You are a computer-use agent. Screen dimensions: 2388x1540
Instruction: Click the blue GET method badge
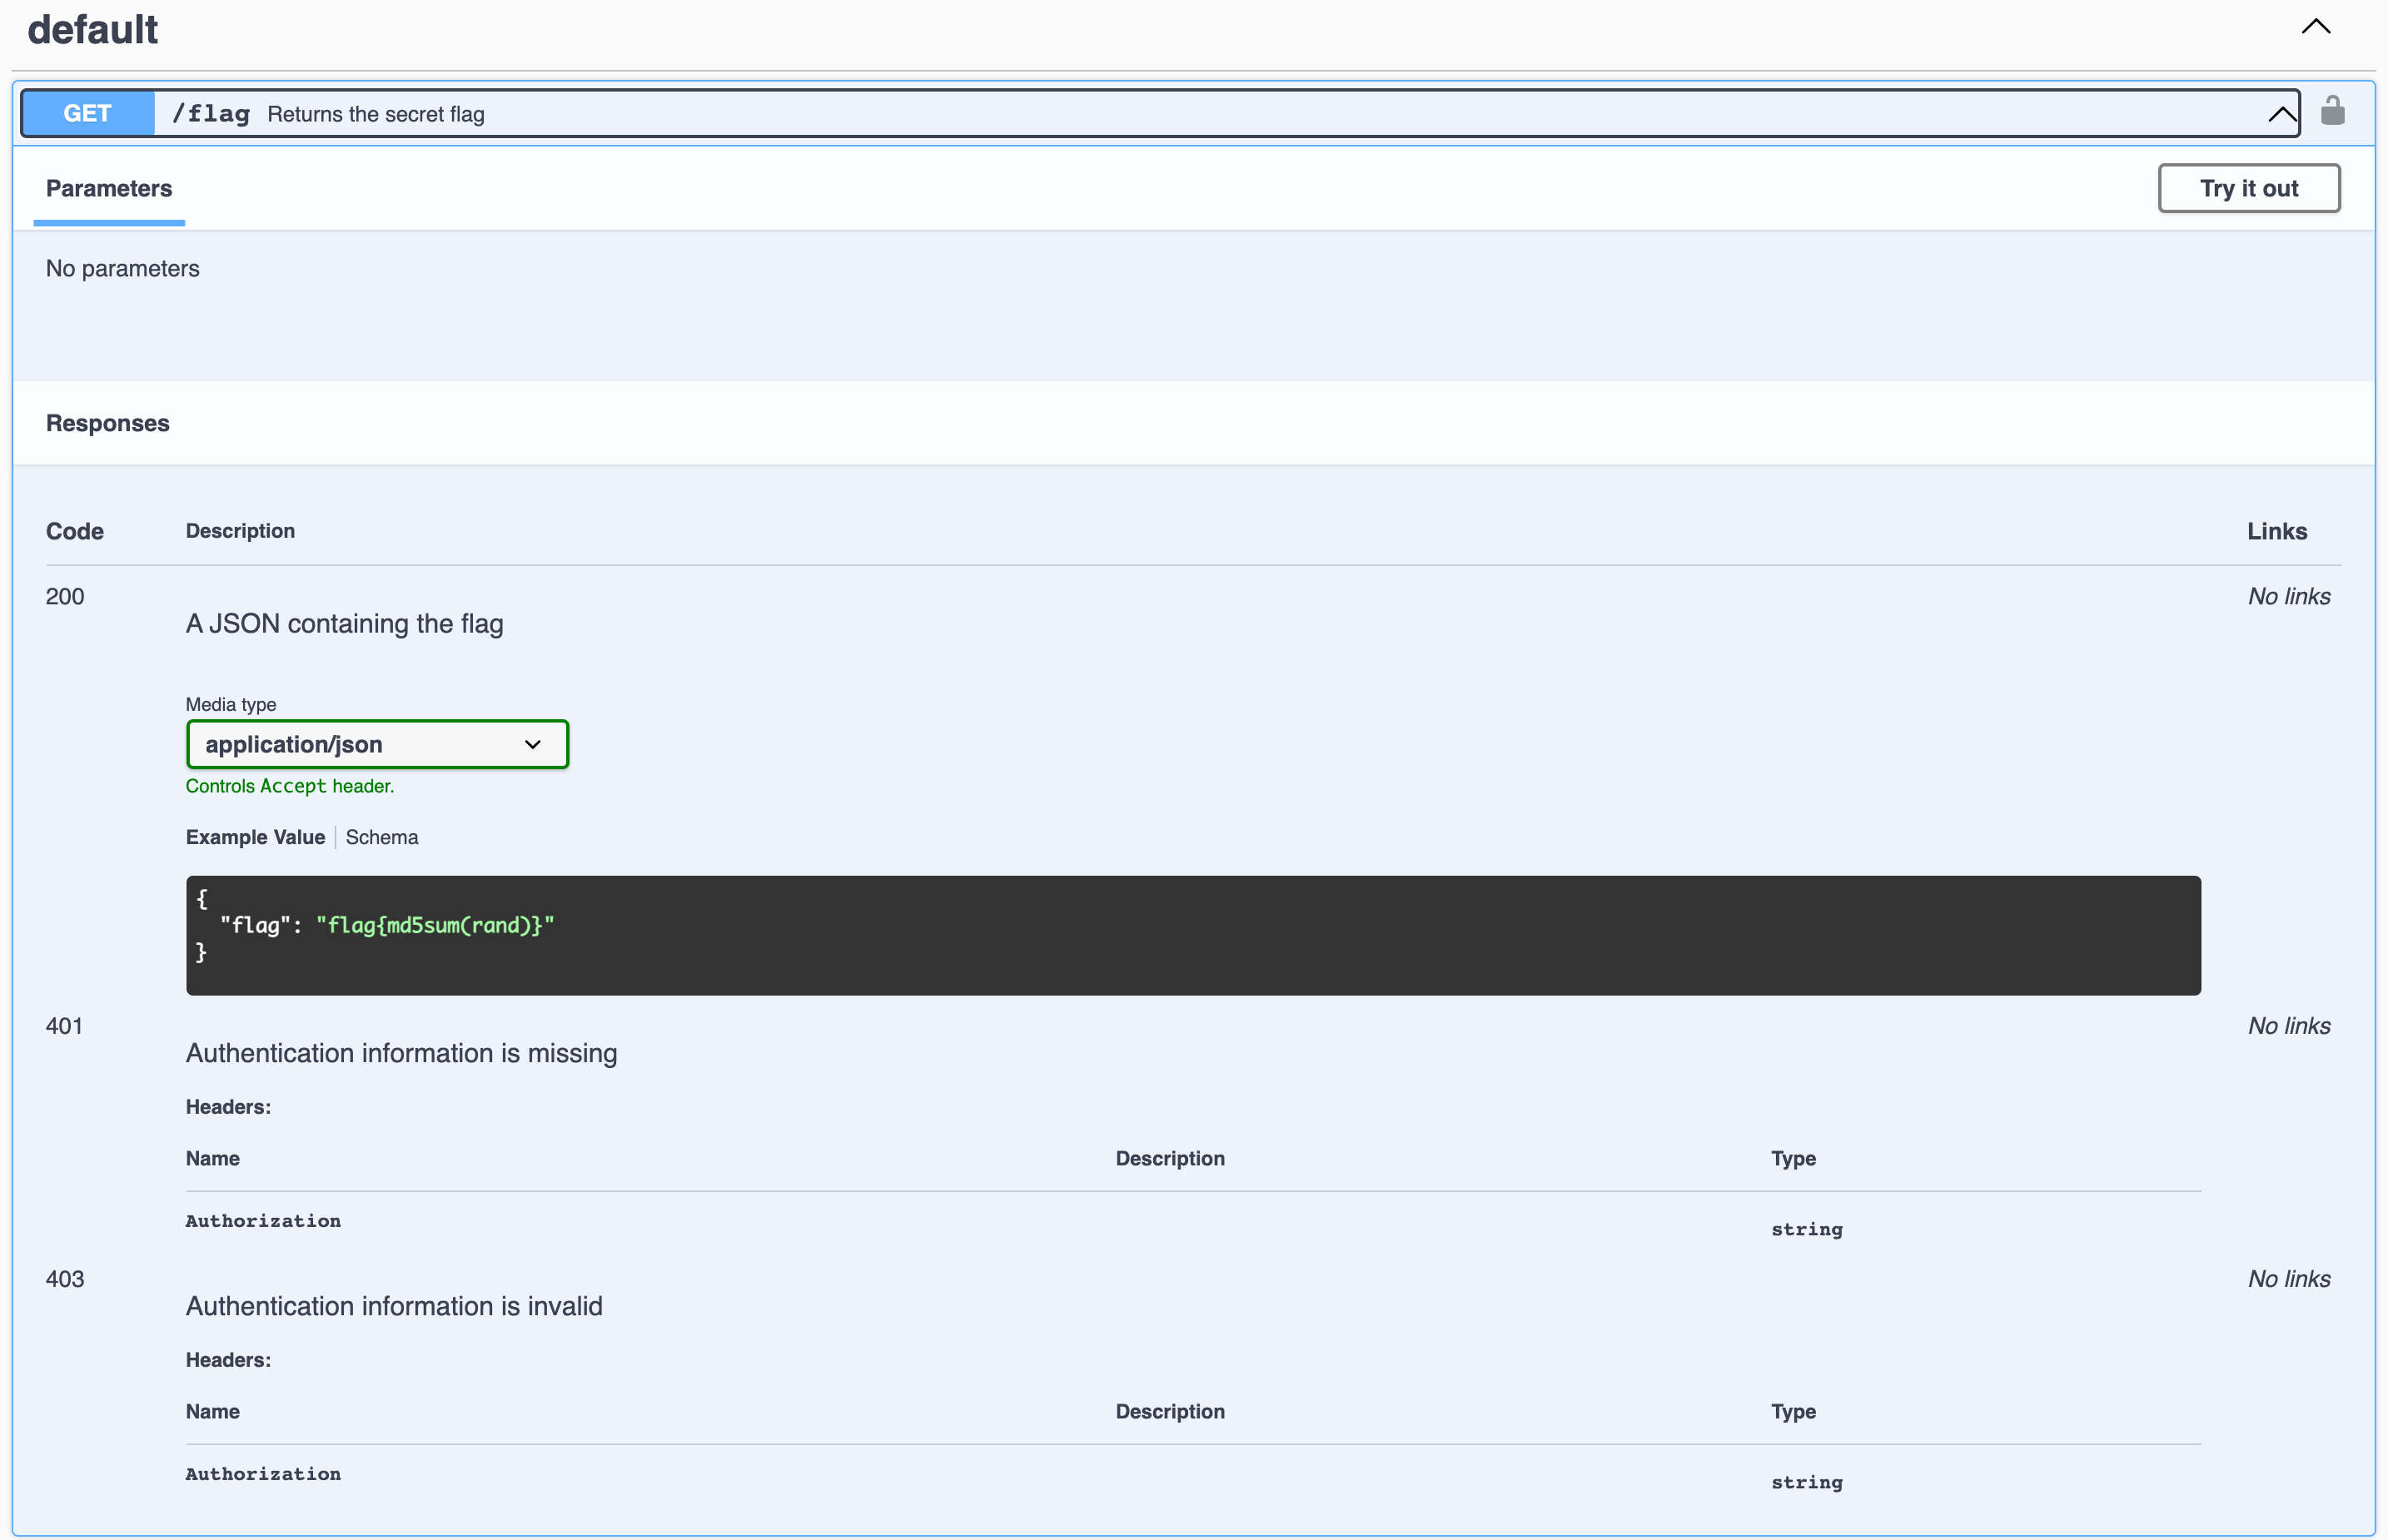(88, 113)
